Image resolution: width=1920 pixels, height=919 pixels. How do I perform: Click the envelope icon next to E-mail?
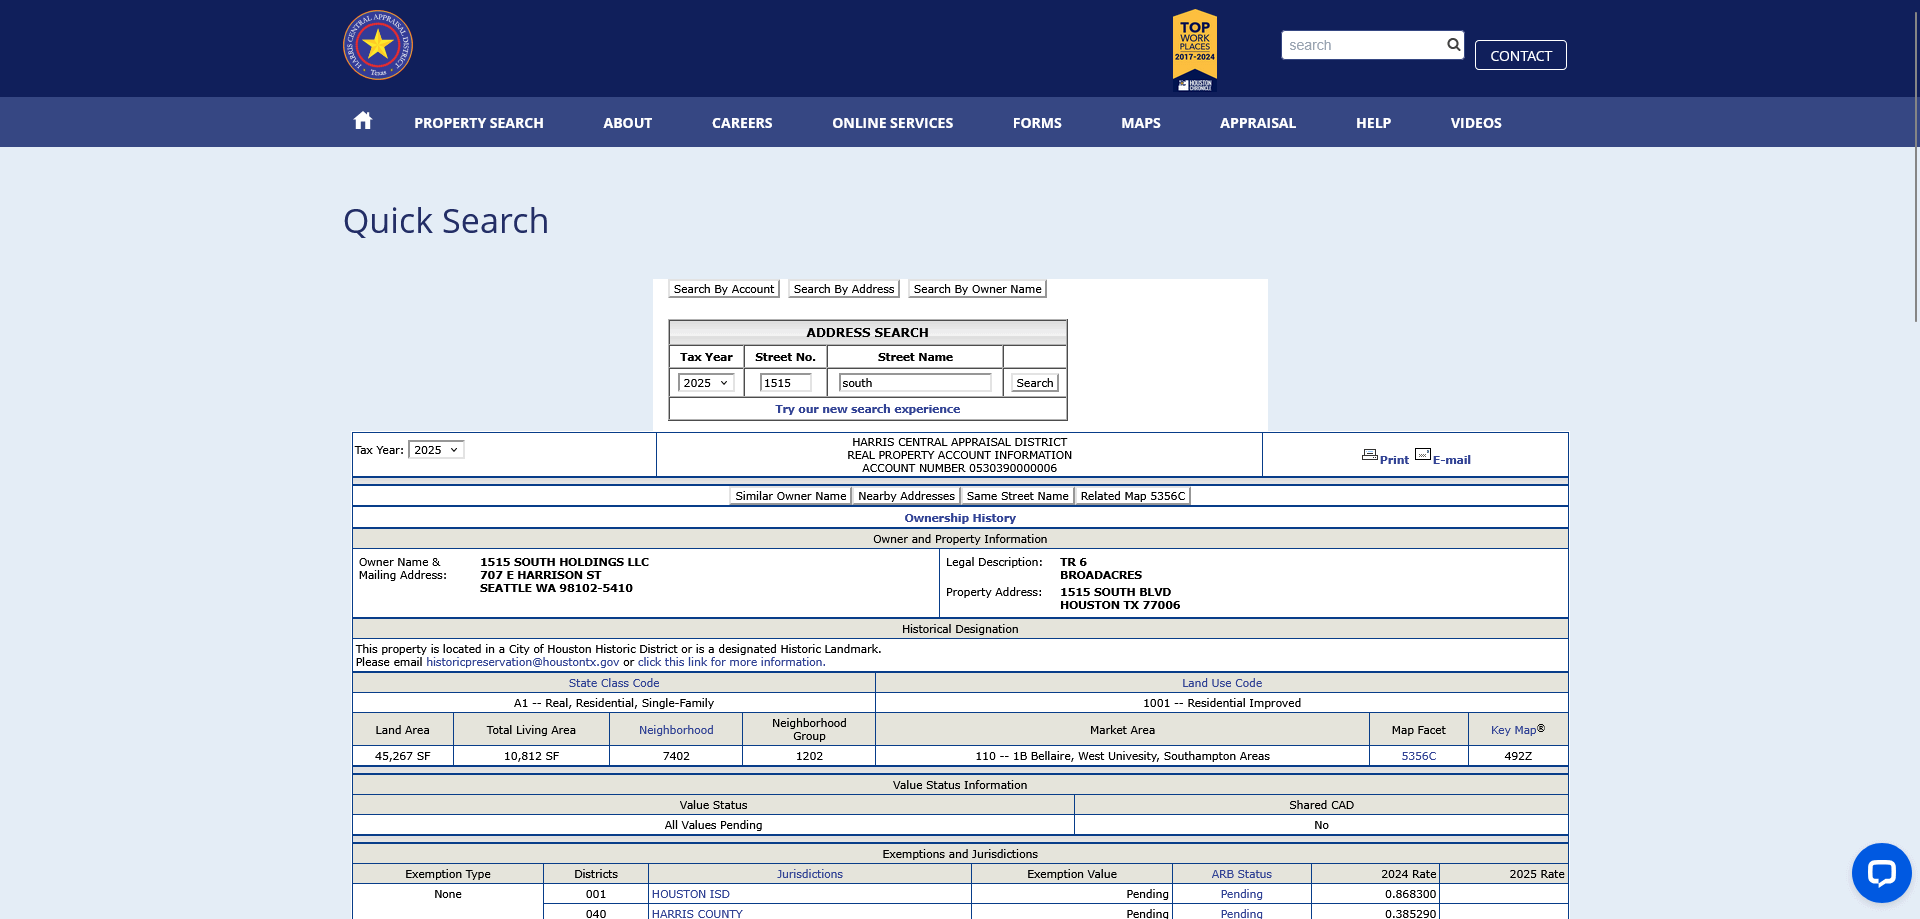tap(1423, 454)
